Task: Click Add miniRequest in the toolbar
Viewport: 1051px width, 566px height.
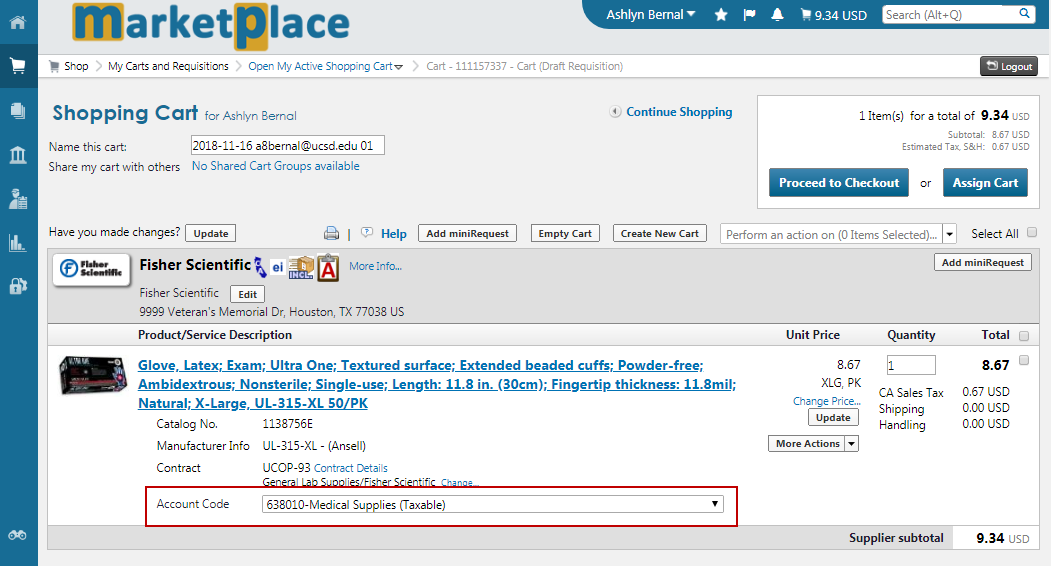Action: pos(467,233)
